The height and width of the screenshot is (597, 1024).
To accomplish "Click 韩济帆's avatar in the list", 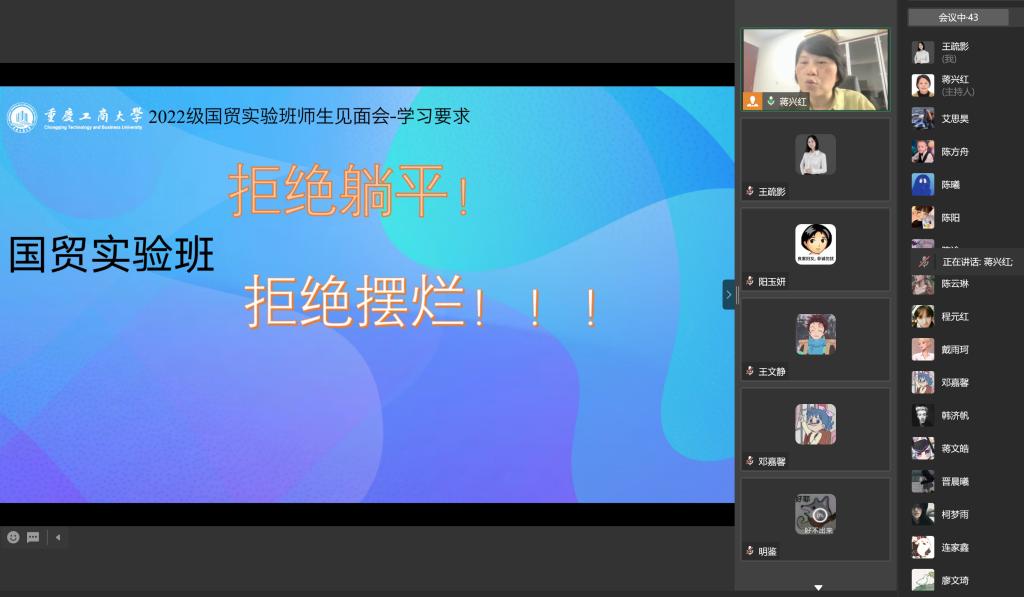I will pos(922,415).
